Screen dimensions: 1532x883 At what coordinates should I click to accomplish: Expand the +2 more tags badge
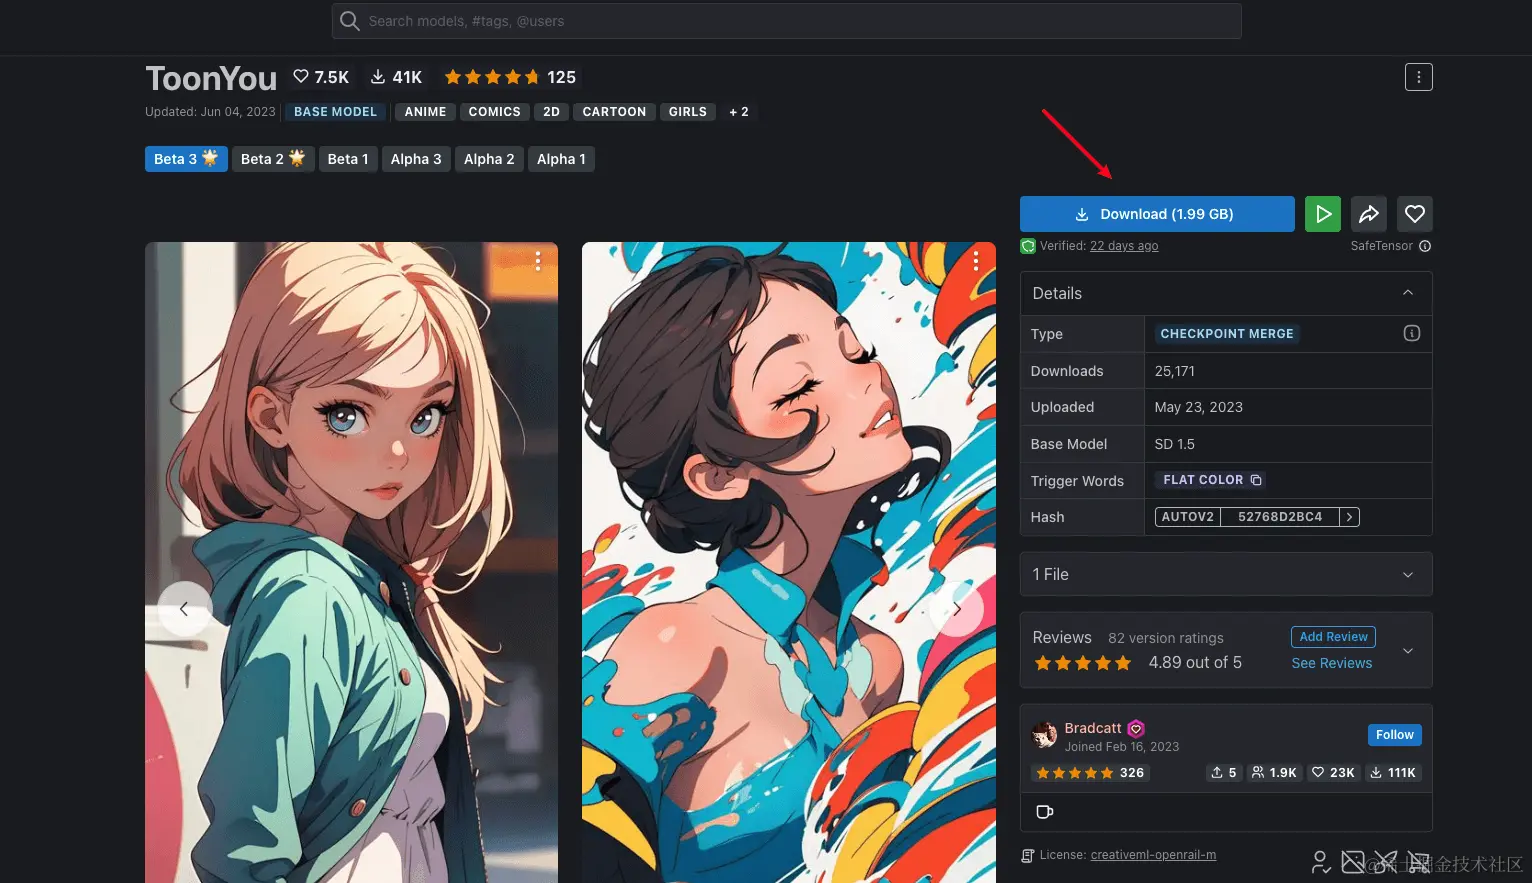coord(739,112)
